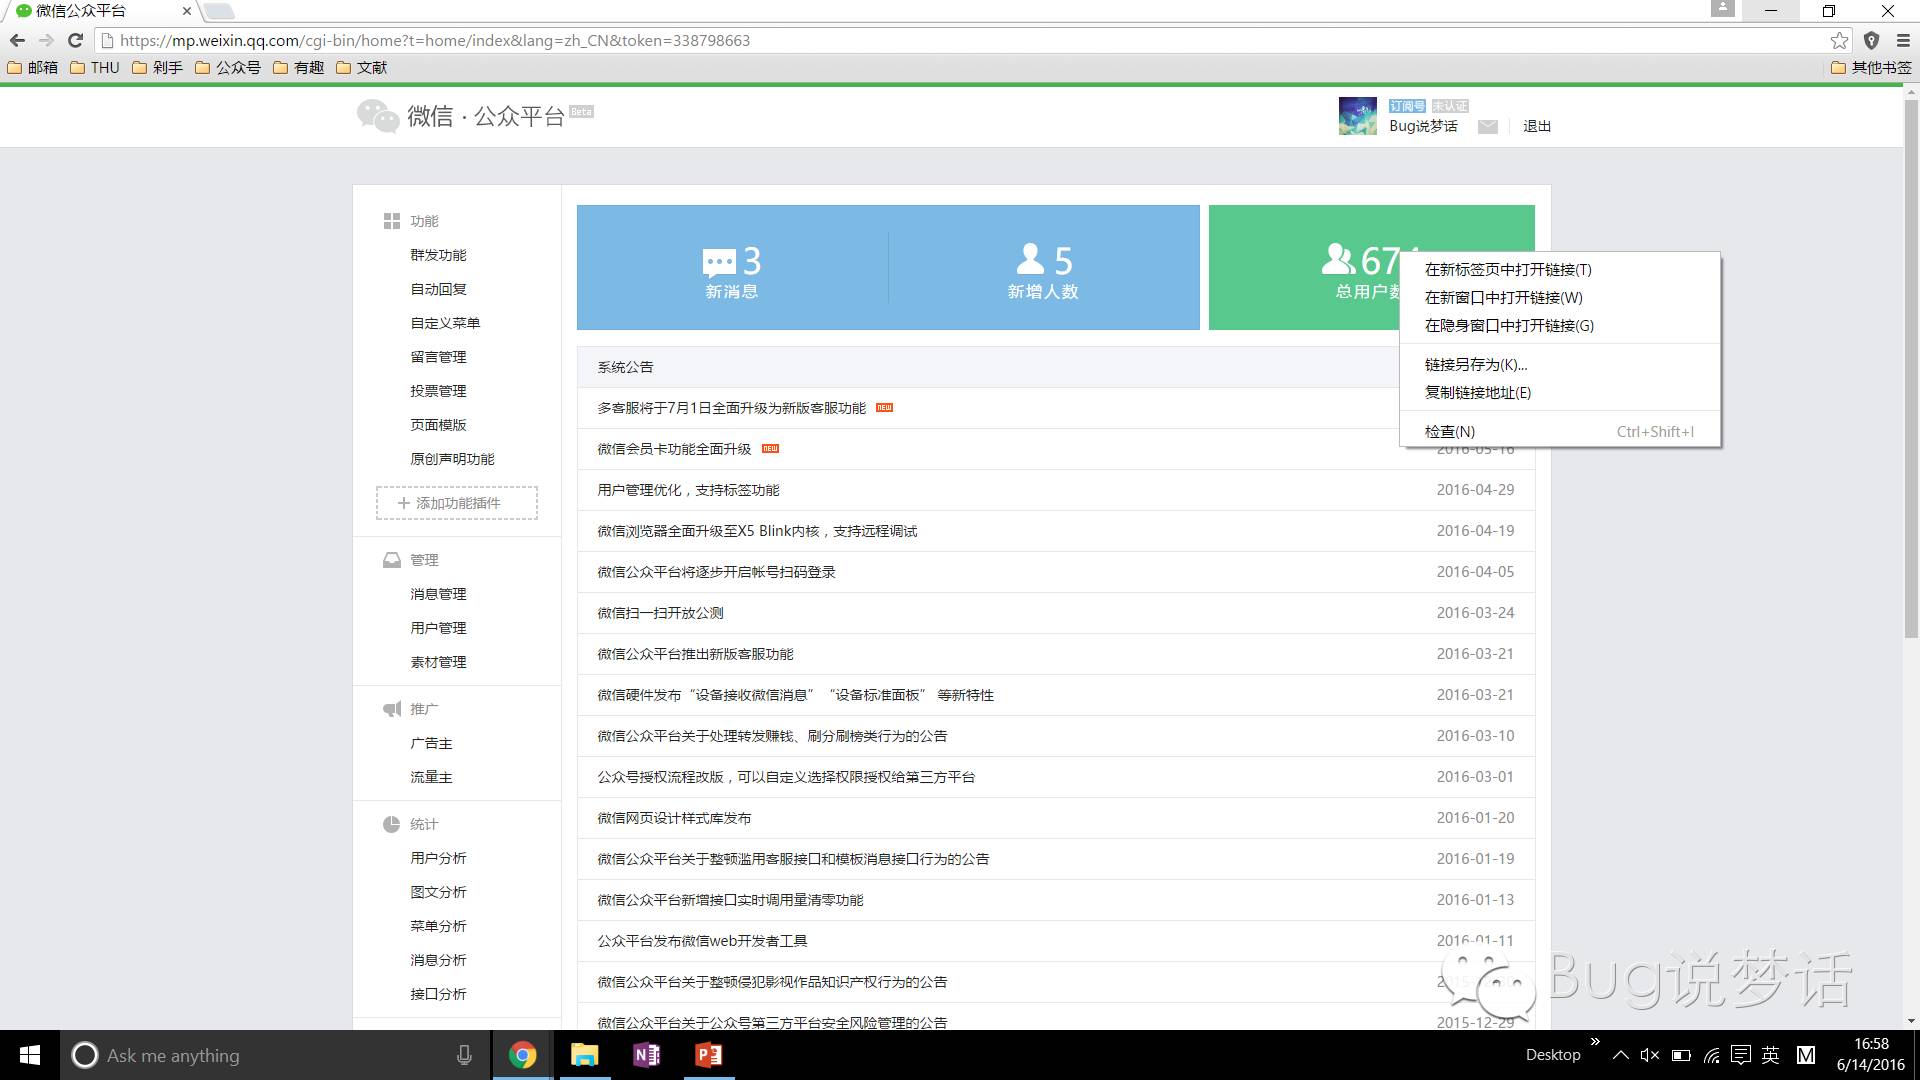Bookmark this page using the star icon
This screenshot has width=1920, height=1080.
click(1839, 41)
